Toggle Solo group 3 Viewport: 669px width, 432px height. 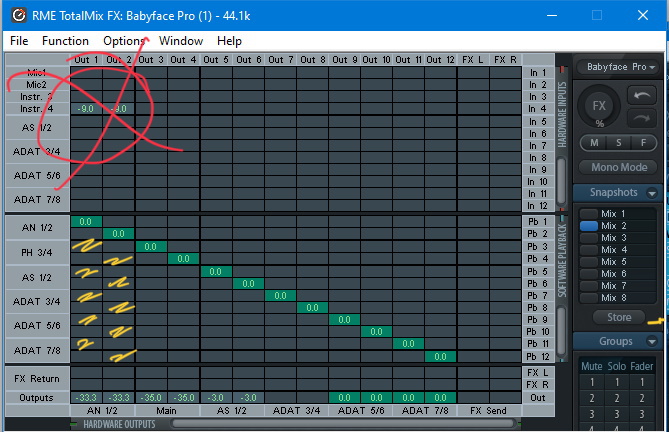click(617, 414)
